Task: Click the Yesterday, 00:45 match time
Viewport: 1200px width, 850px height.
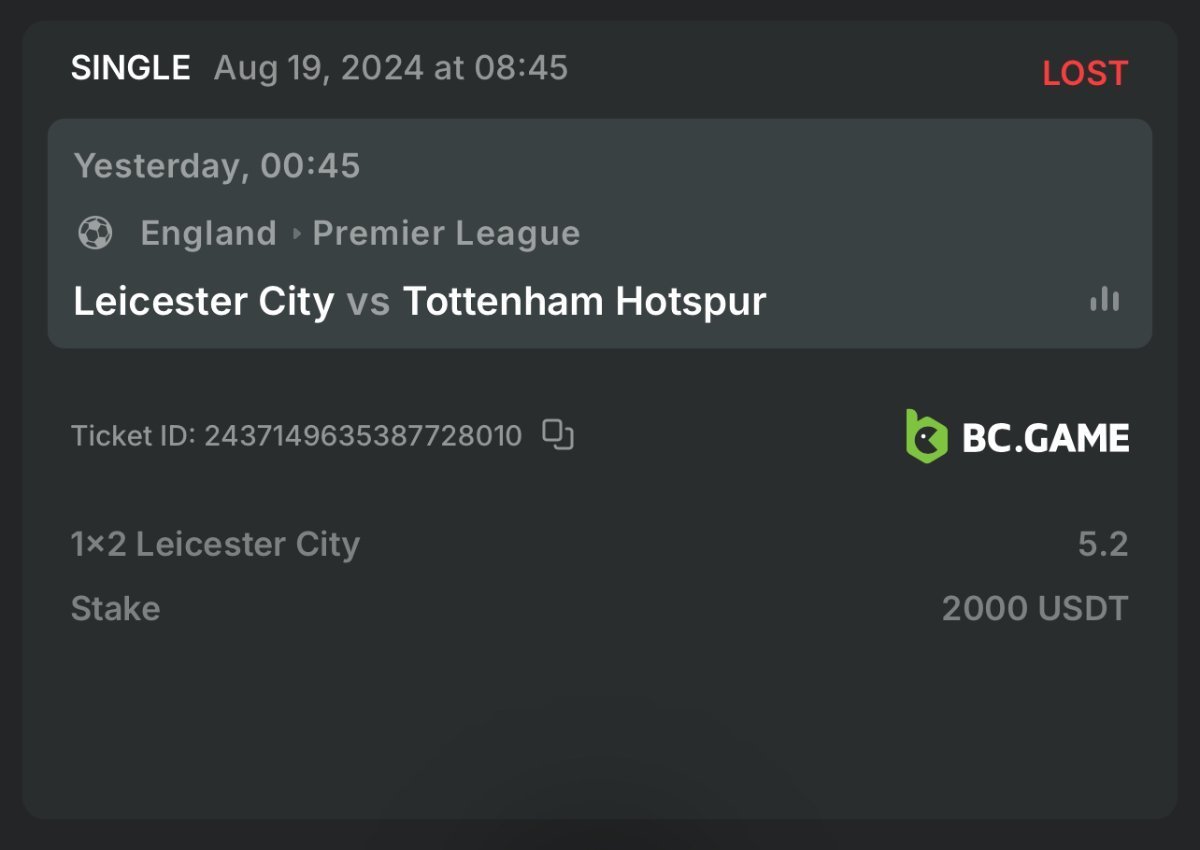Action: click(217, 165)
